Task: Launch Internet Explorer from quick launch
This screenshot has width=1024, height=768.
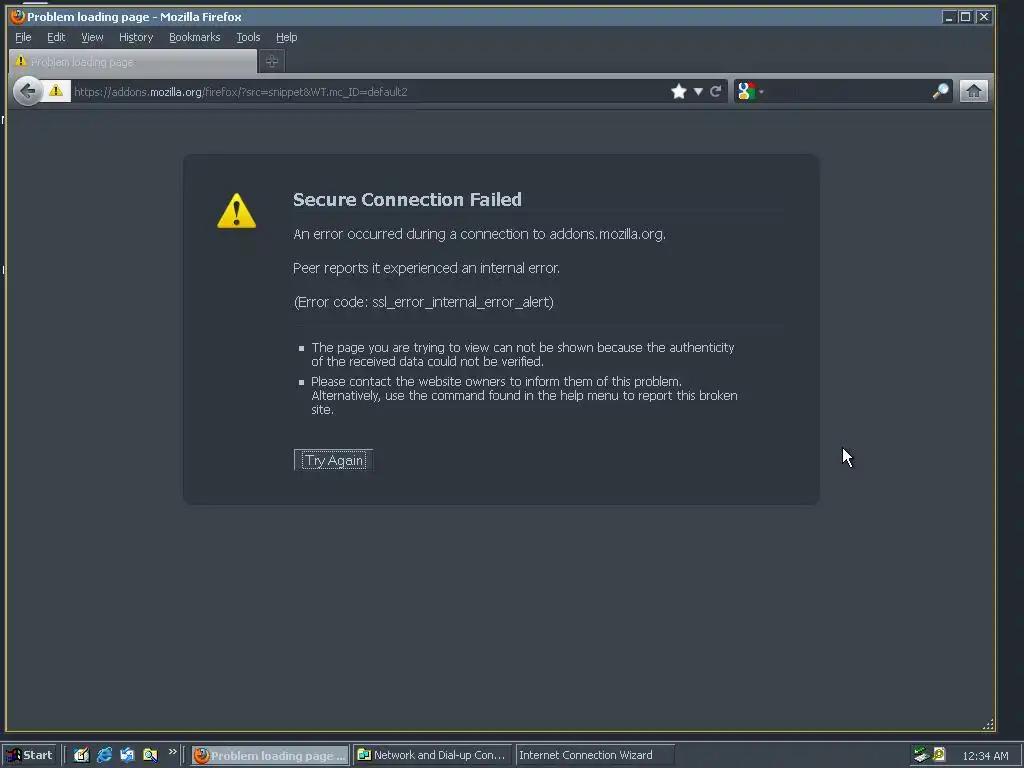Action: pos(104,755)
